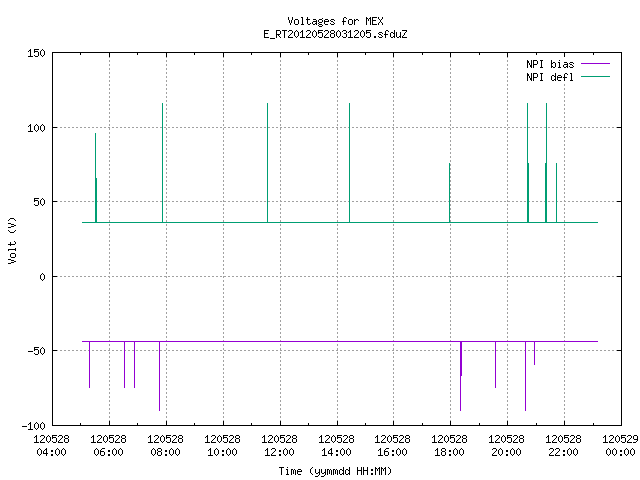The width and height of the screenshot is (640, 480).
Task: Click the 'NPI bias' legend label
Action: 550,64
